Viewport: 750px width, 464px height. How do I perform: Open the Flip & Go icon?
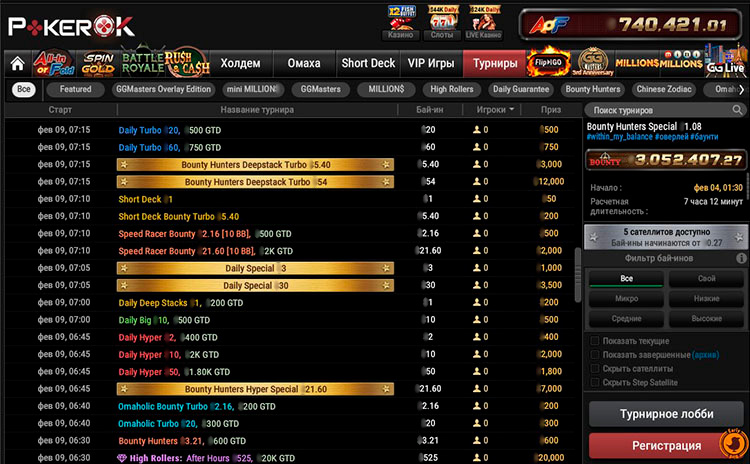(548, 63)
